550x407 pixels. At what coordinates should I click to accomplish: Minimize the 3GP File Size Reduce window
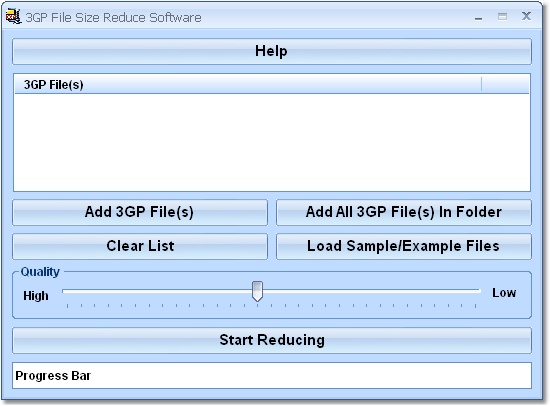478,17
